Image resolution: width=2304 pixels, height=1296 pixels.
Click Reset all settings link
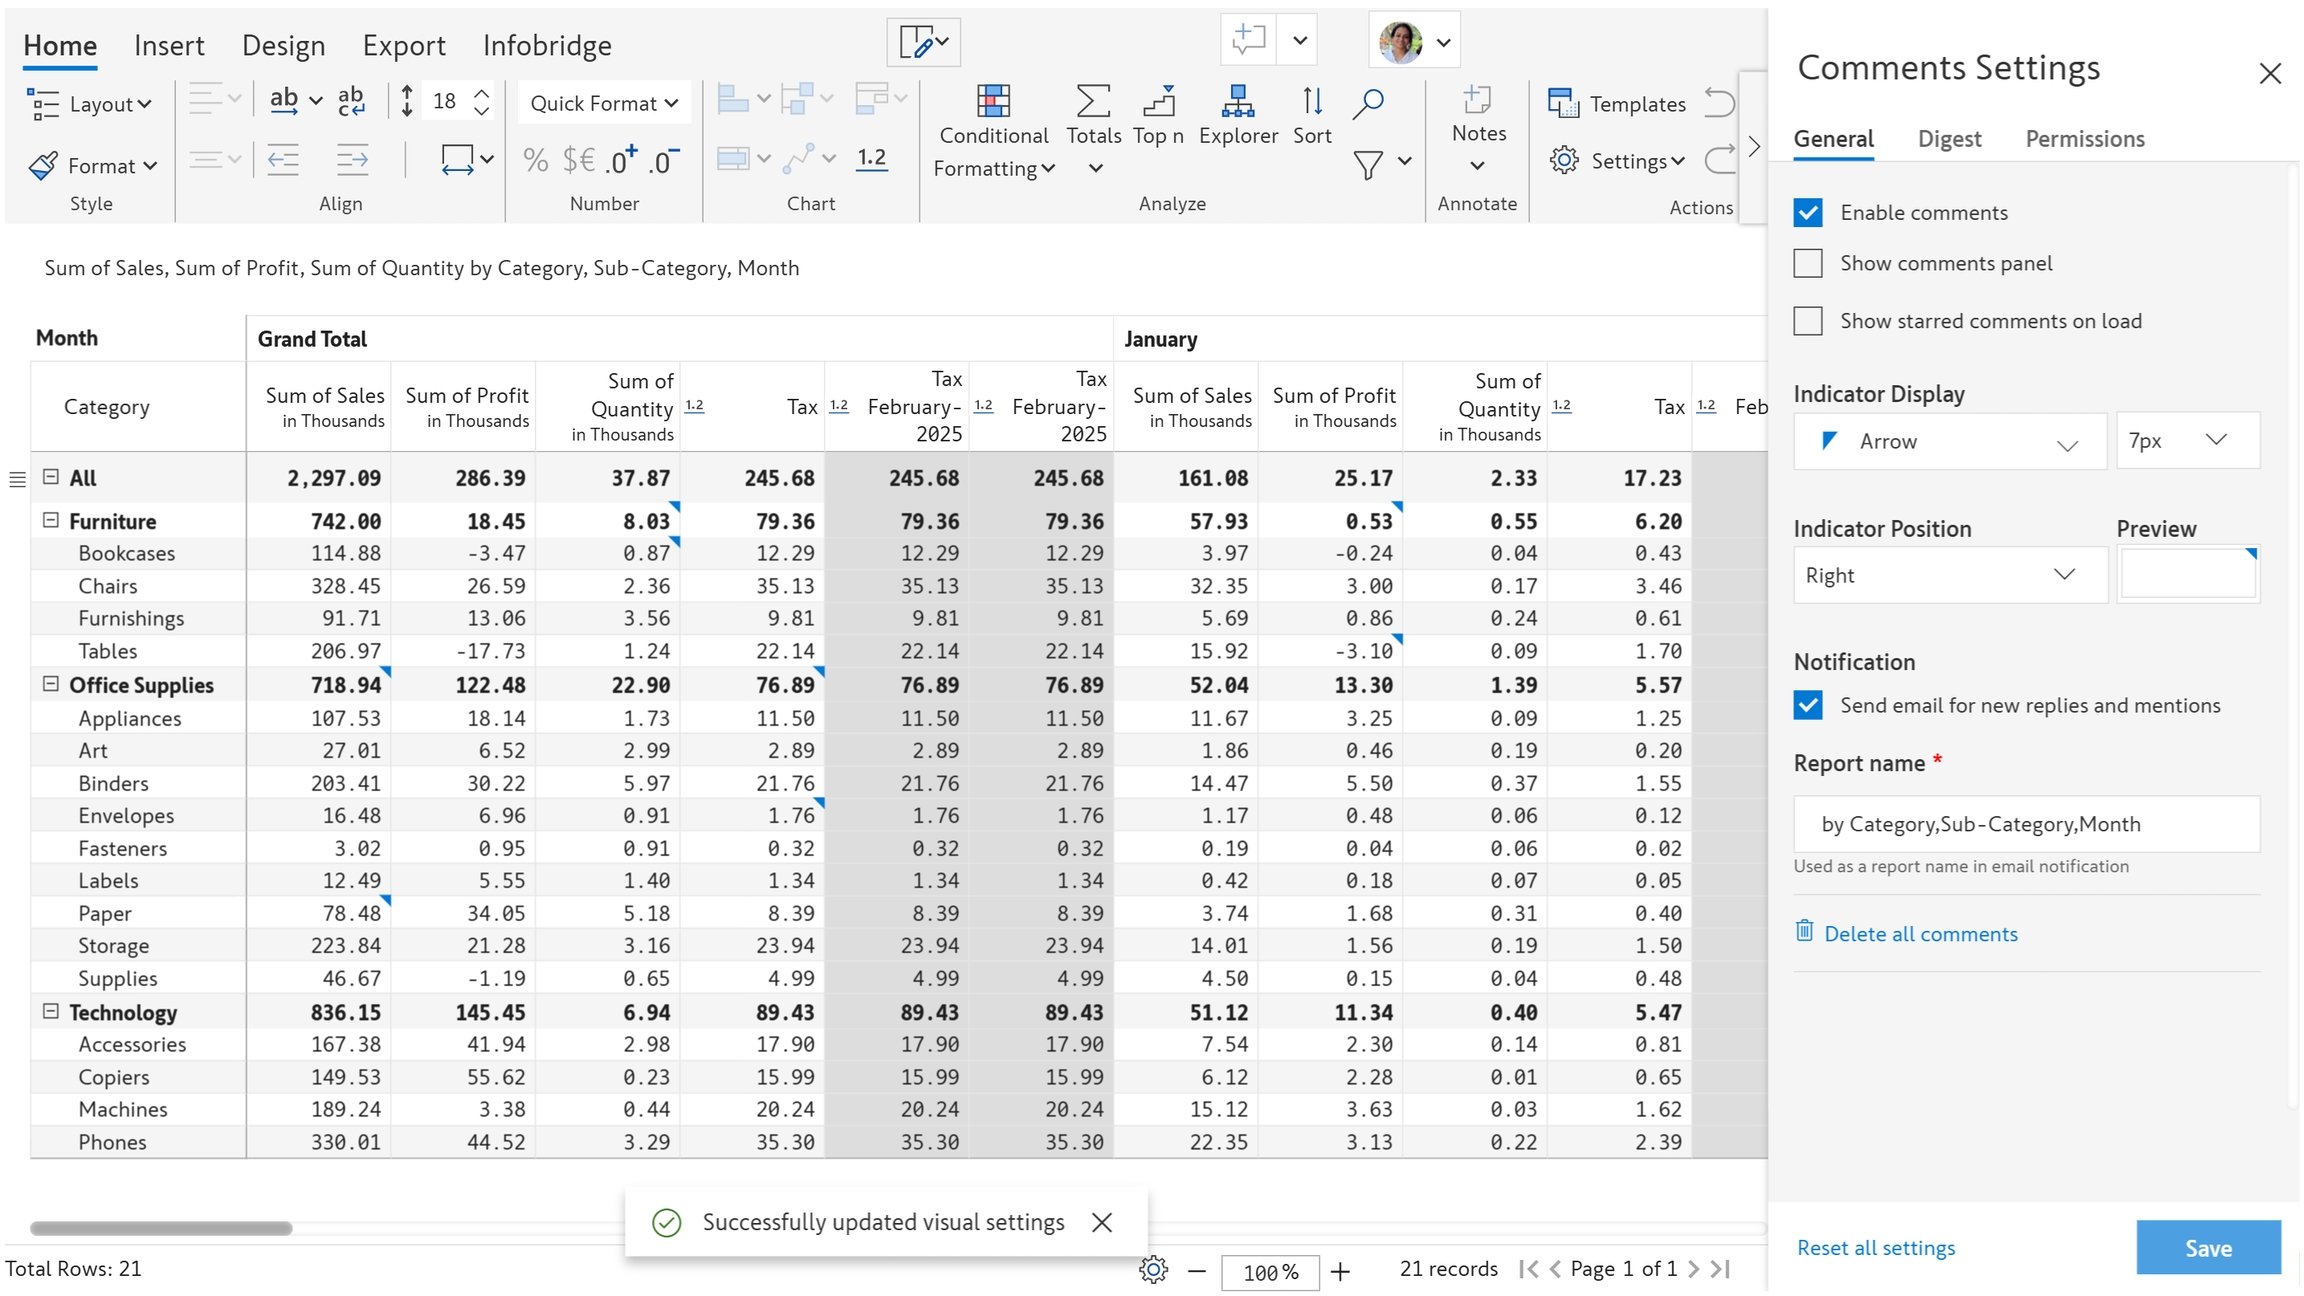tap(1875, 1247)
